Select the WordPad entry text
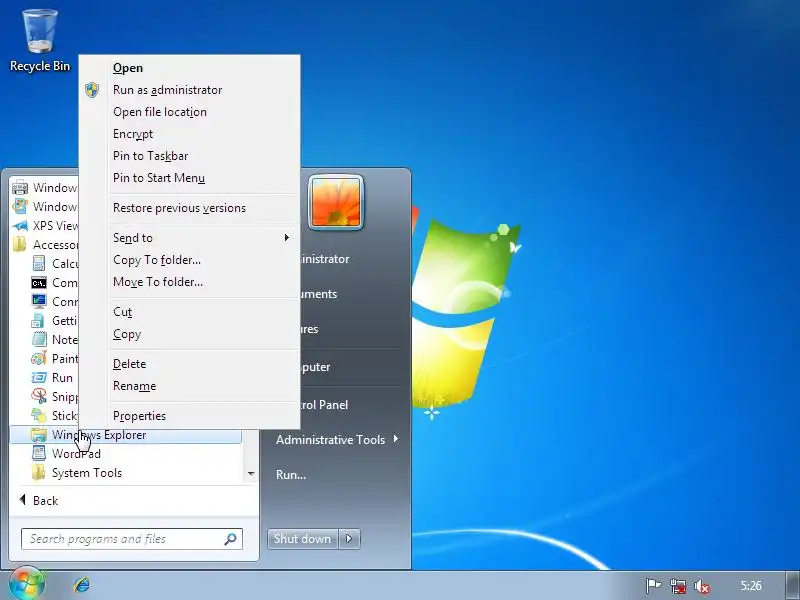Viewport: 800px width, 600px height. tap(76, 454)
